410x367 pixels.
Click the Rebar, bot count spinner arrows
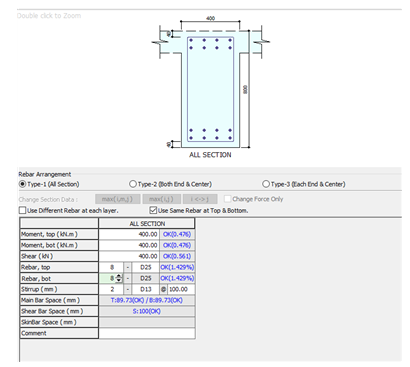pyautogui.click(x=119, y=278)
